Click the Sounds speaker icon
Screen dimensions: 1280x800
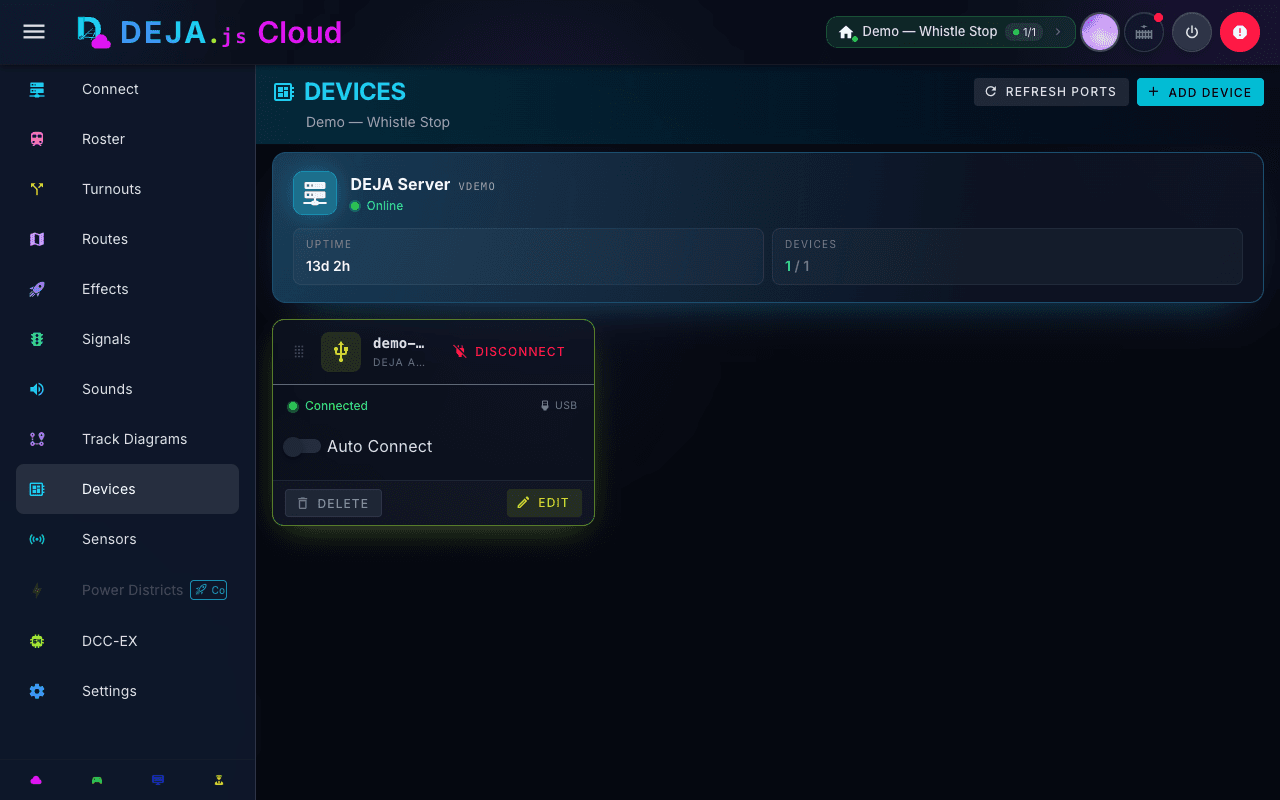pos(37,389)
